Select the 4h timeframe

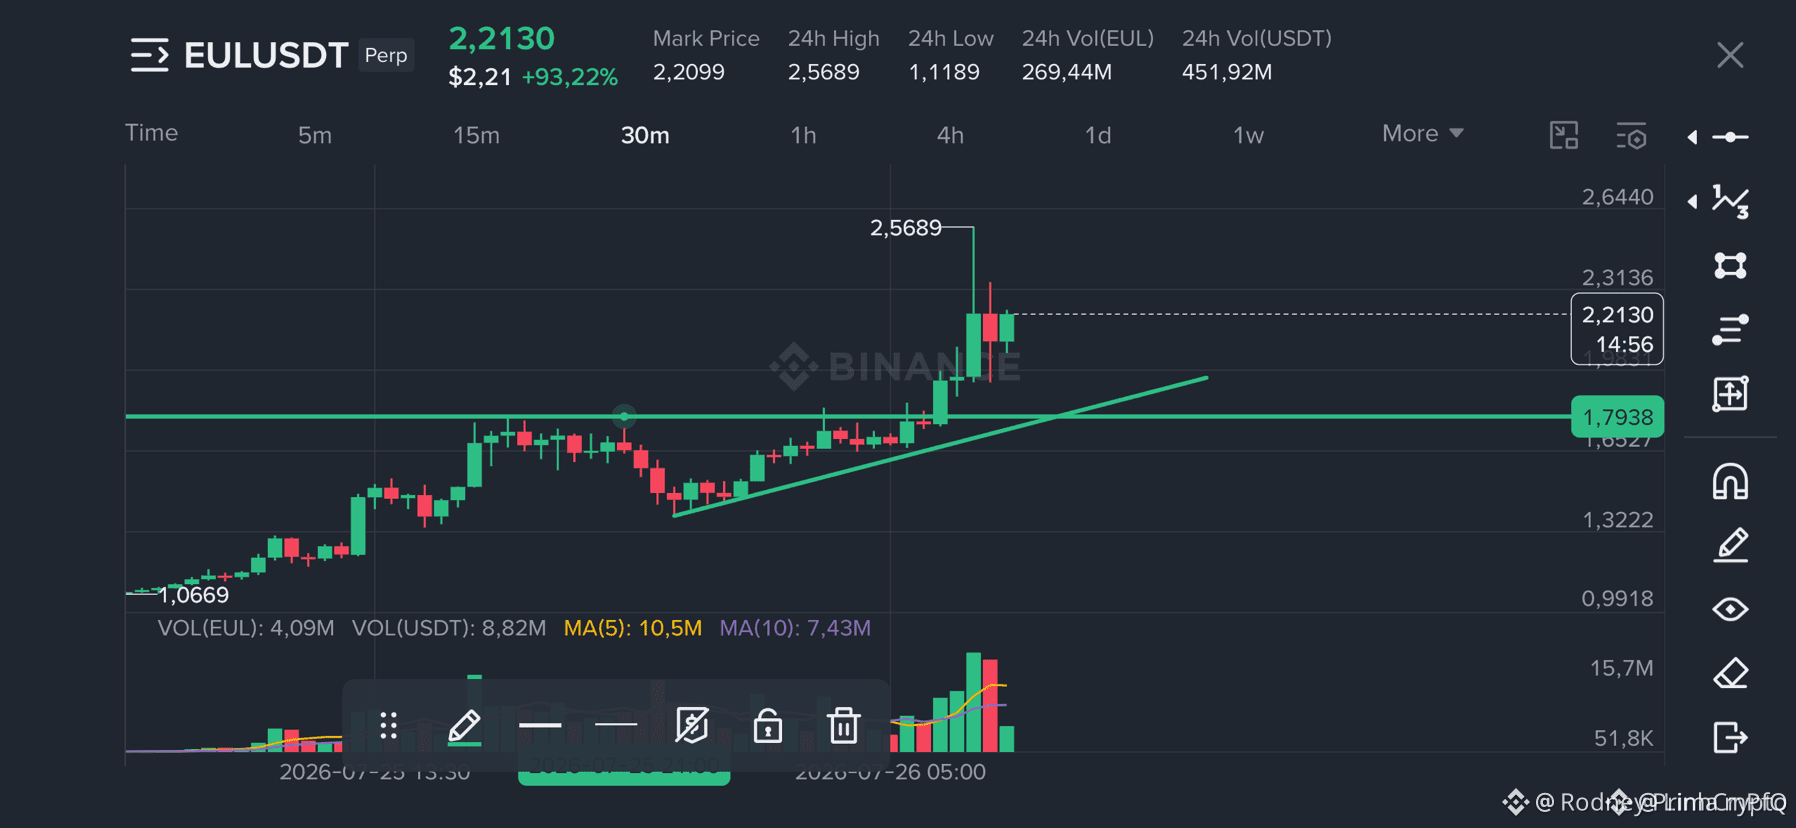coord(950,135)
